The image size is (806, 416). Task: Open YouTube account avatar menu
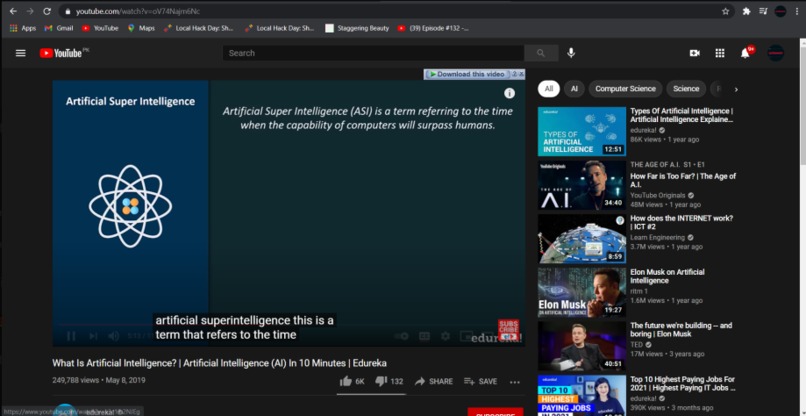pos(775,52)
